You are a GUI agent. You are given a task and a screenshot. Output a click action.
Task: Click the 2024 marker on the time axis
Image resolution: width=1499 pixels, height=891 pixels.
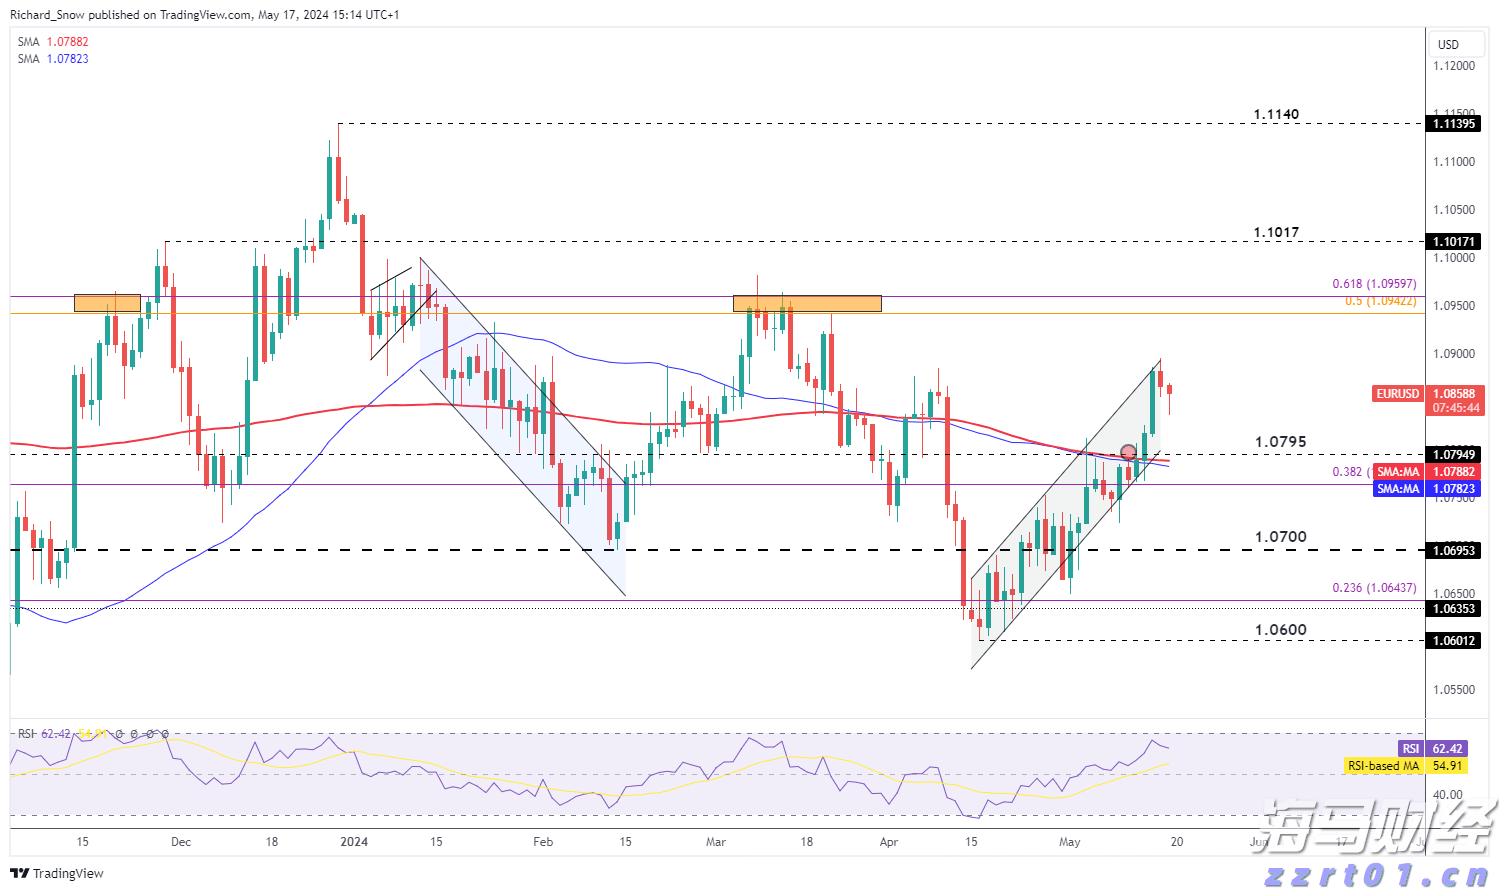pyautogui.click(x=354, y=842)
